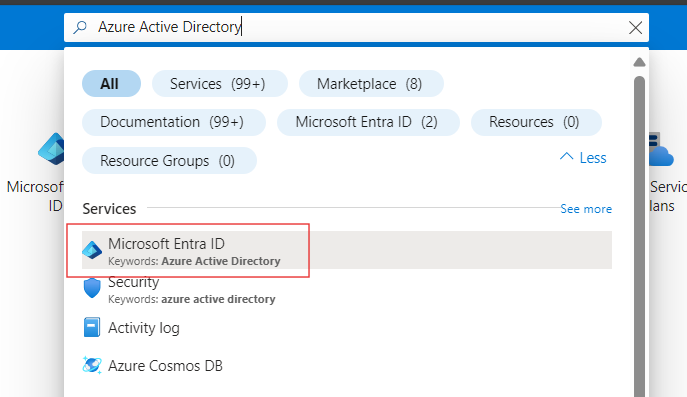Viewport: 687px width, 397px height.
Task: Filter results by Services (99+)
Action: (x=220, y=84)
